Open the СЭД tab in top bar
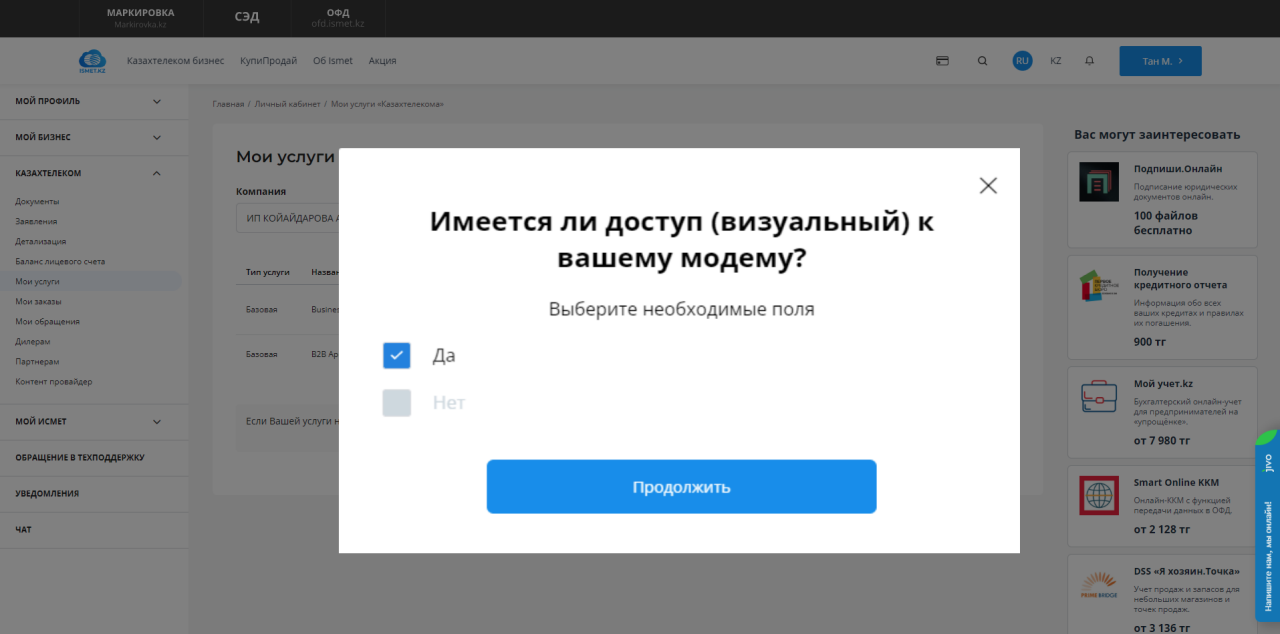The width and height of the screenshot is (1280, 634). [x=247, y=18]
